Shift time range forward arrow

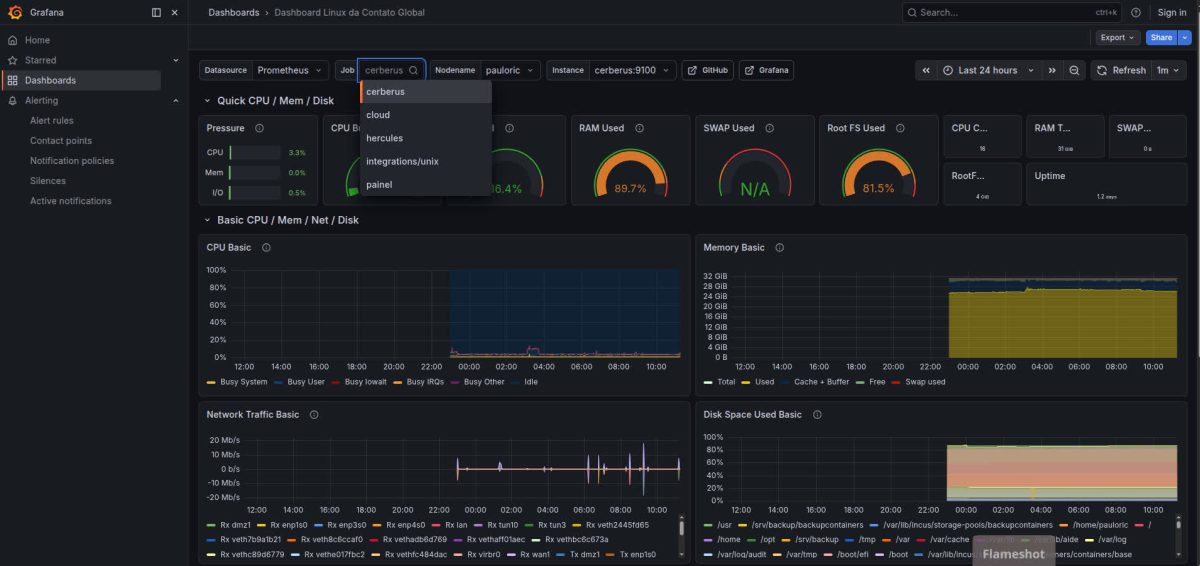[x=1052, y=71]
